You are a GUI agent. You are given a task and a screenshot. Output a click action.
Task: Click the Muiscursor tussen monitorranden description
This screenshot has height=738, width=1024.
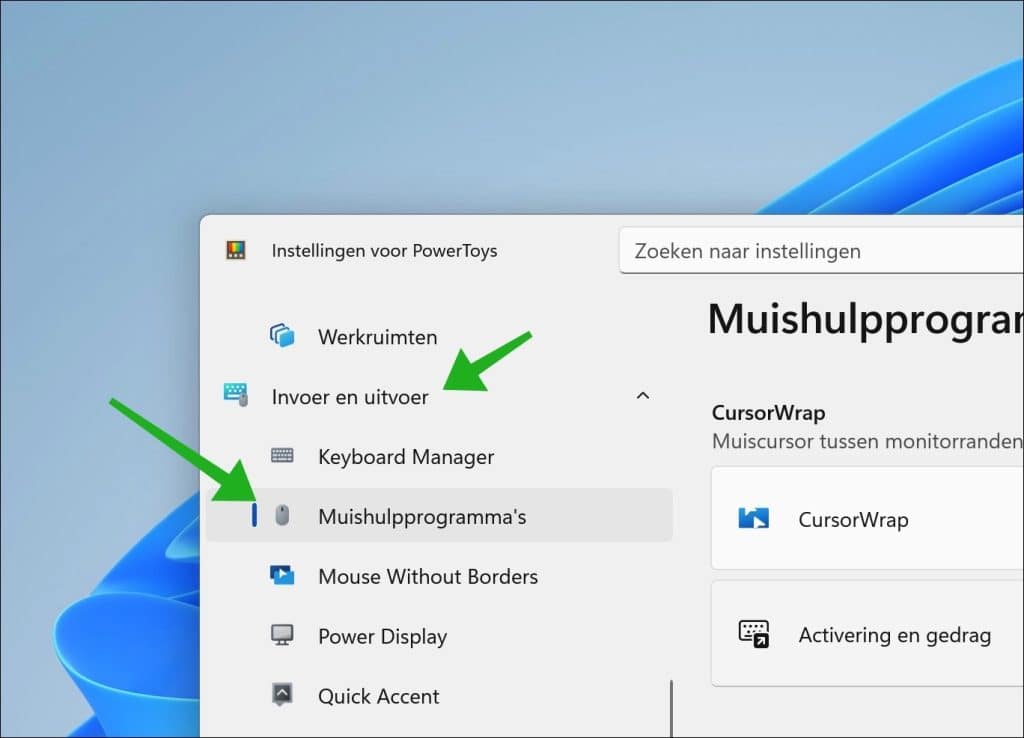(x=867, y=441)
